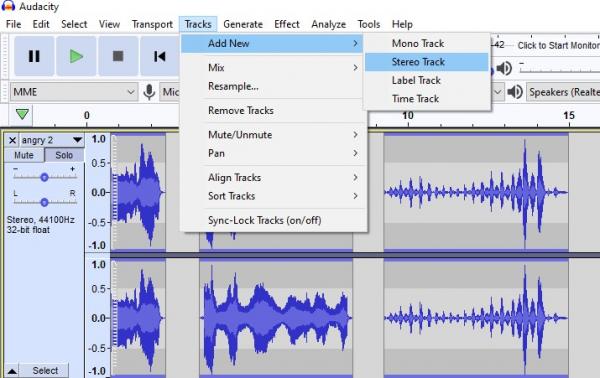This screenshot has height=378, width=600.
Task: Open the File menu
Action: tap(14, 24)
